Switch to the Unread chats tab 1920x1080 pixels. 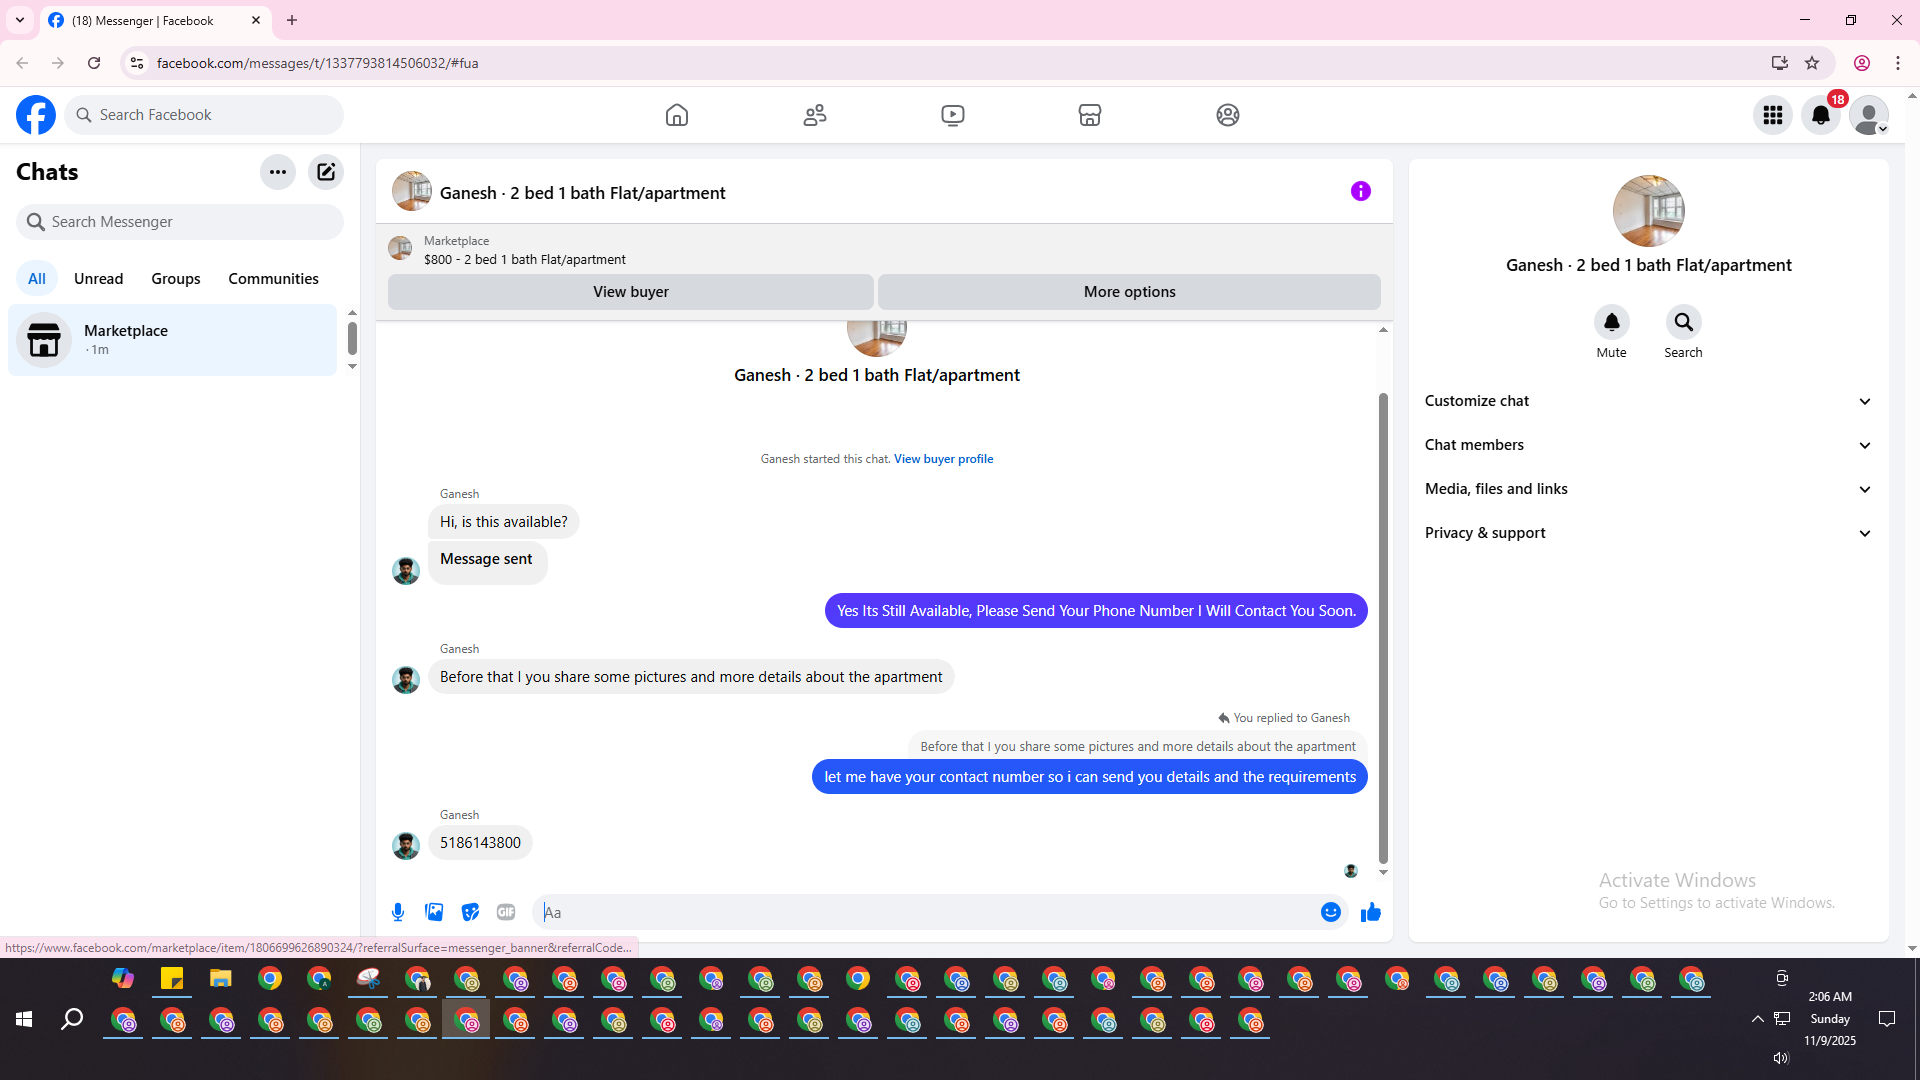coord(98,279)
